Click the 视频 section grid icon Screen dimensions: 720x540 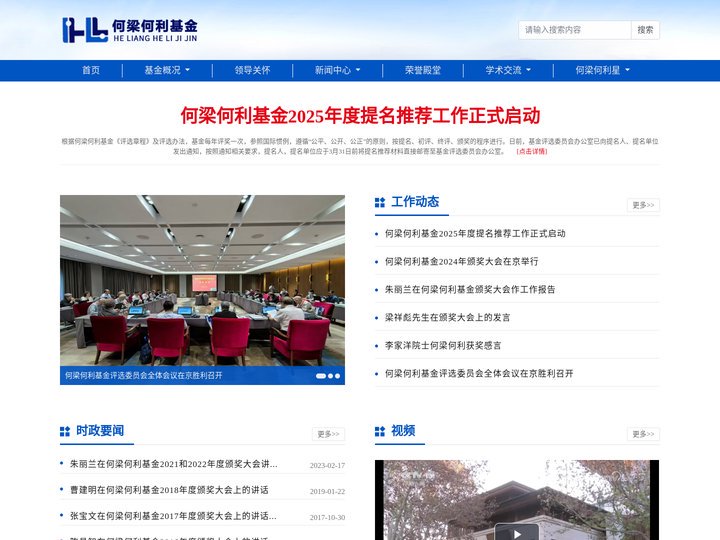tap(380, 431)
